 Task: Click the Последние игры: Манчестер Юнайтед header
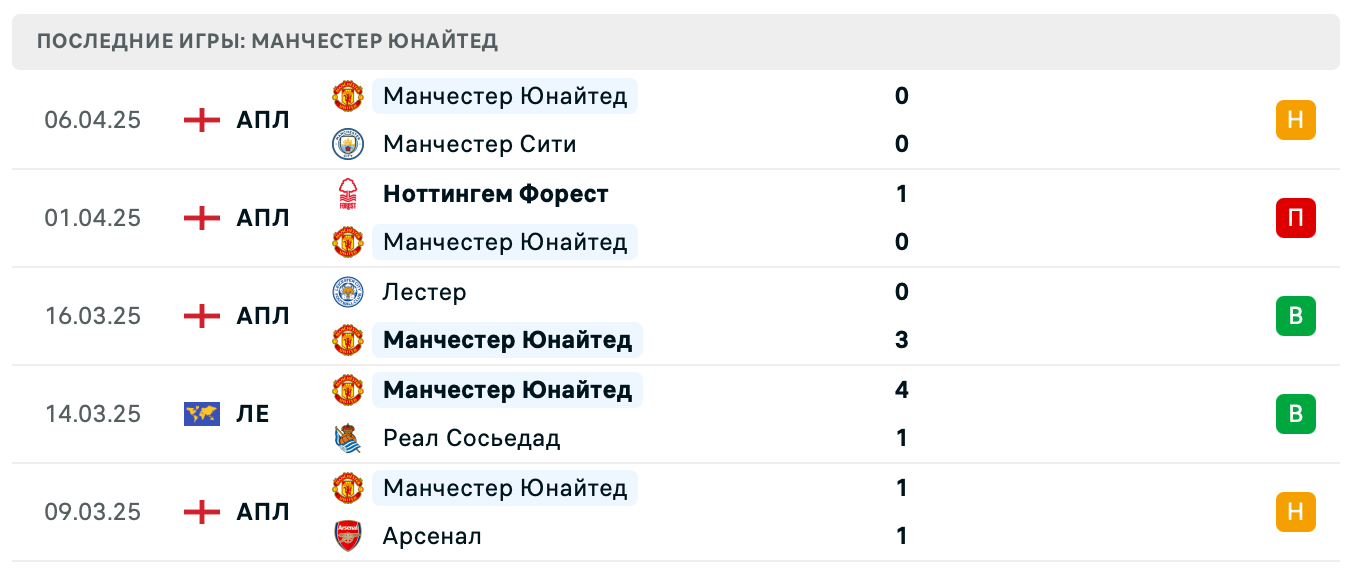[x=267, y=42]
